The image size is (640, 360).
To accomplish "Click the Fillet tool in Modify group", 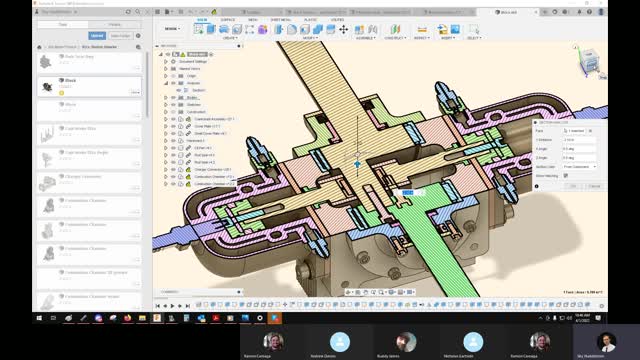I will (x=292, y=29).
